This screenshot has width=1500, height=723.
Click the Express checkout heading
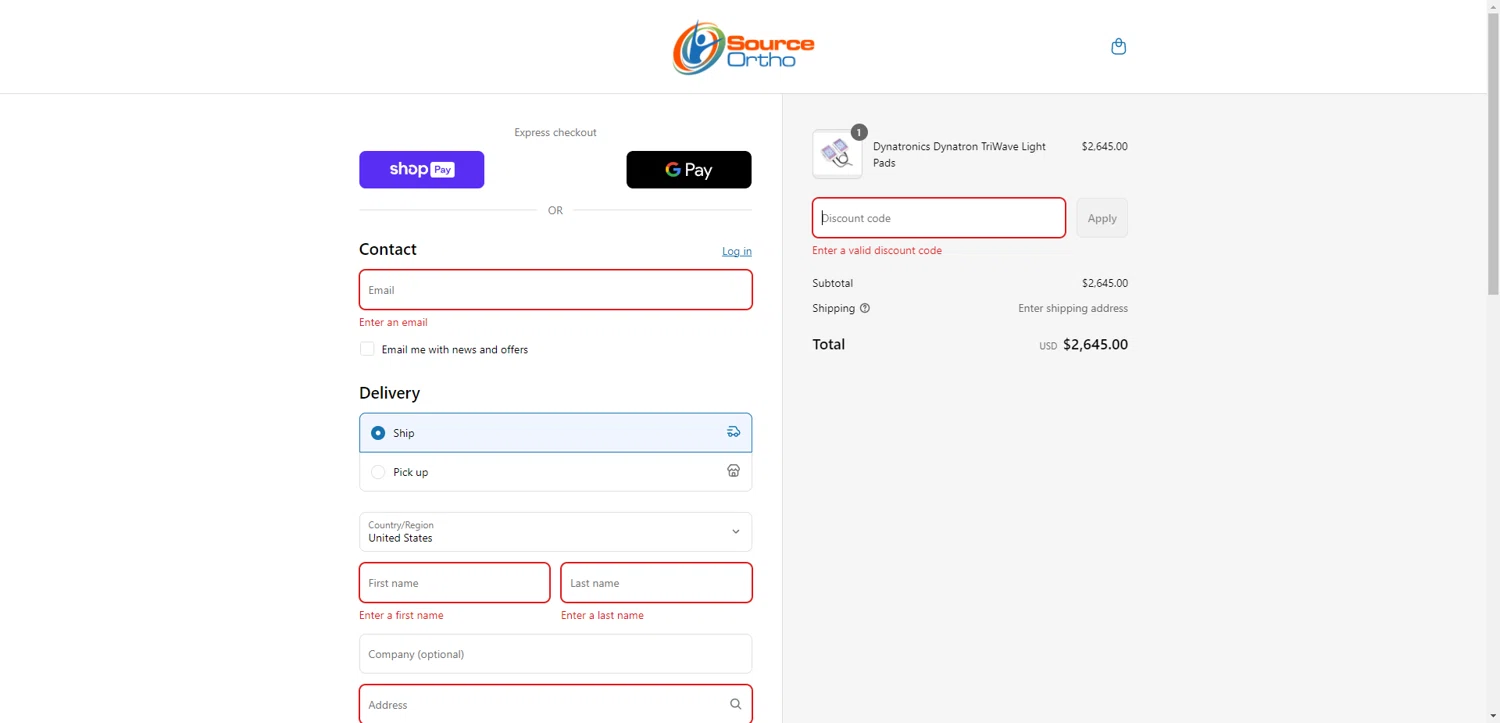[555, 132]
